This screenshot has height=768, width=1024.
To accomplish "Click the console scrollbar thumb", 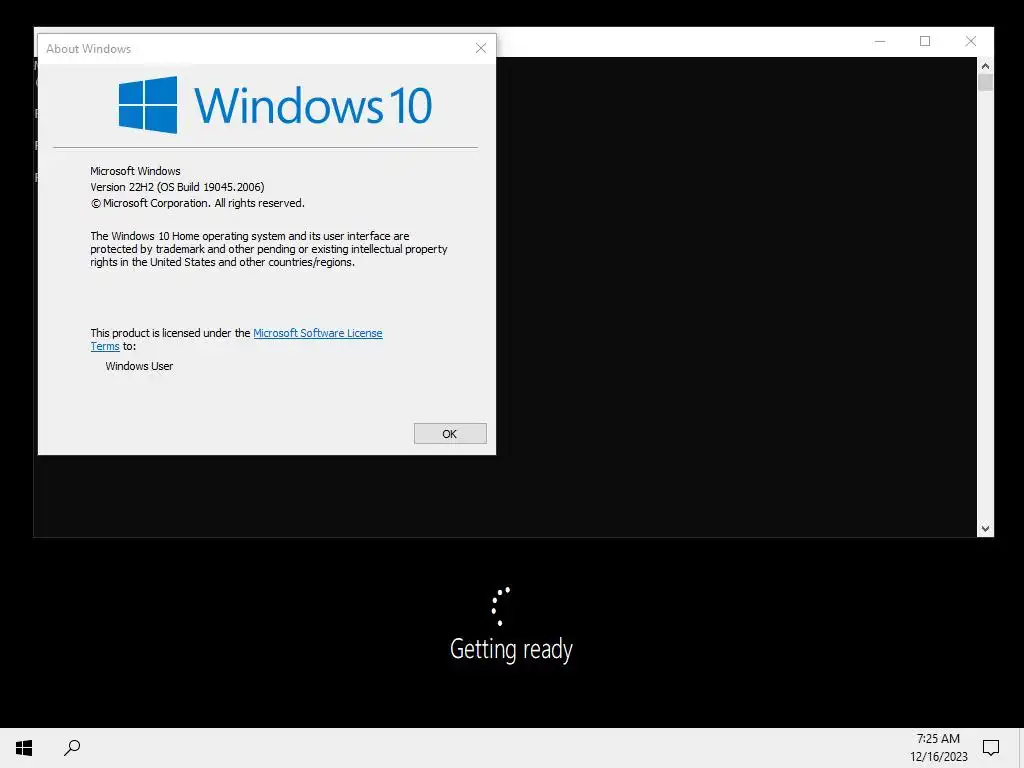I will tap(985, 83).
